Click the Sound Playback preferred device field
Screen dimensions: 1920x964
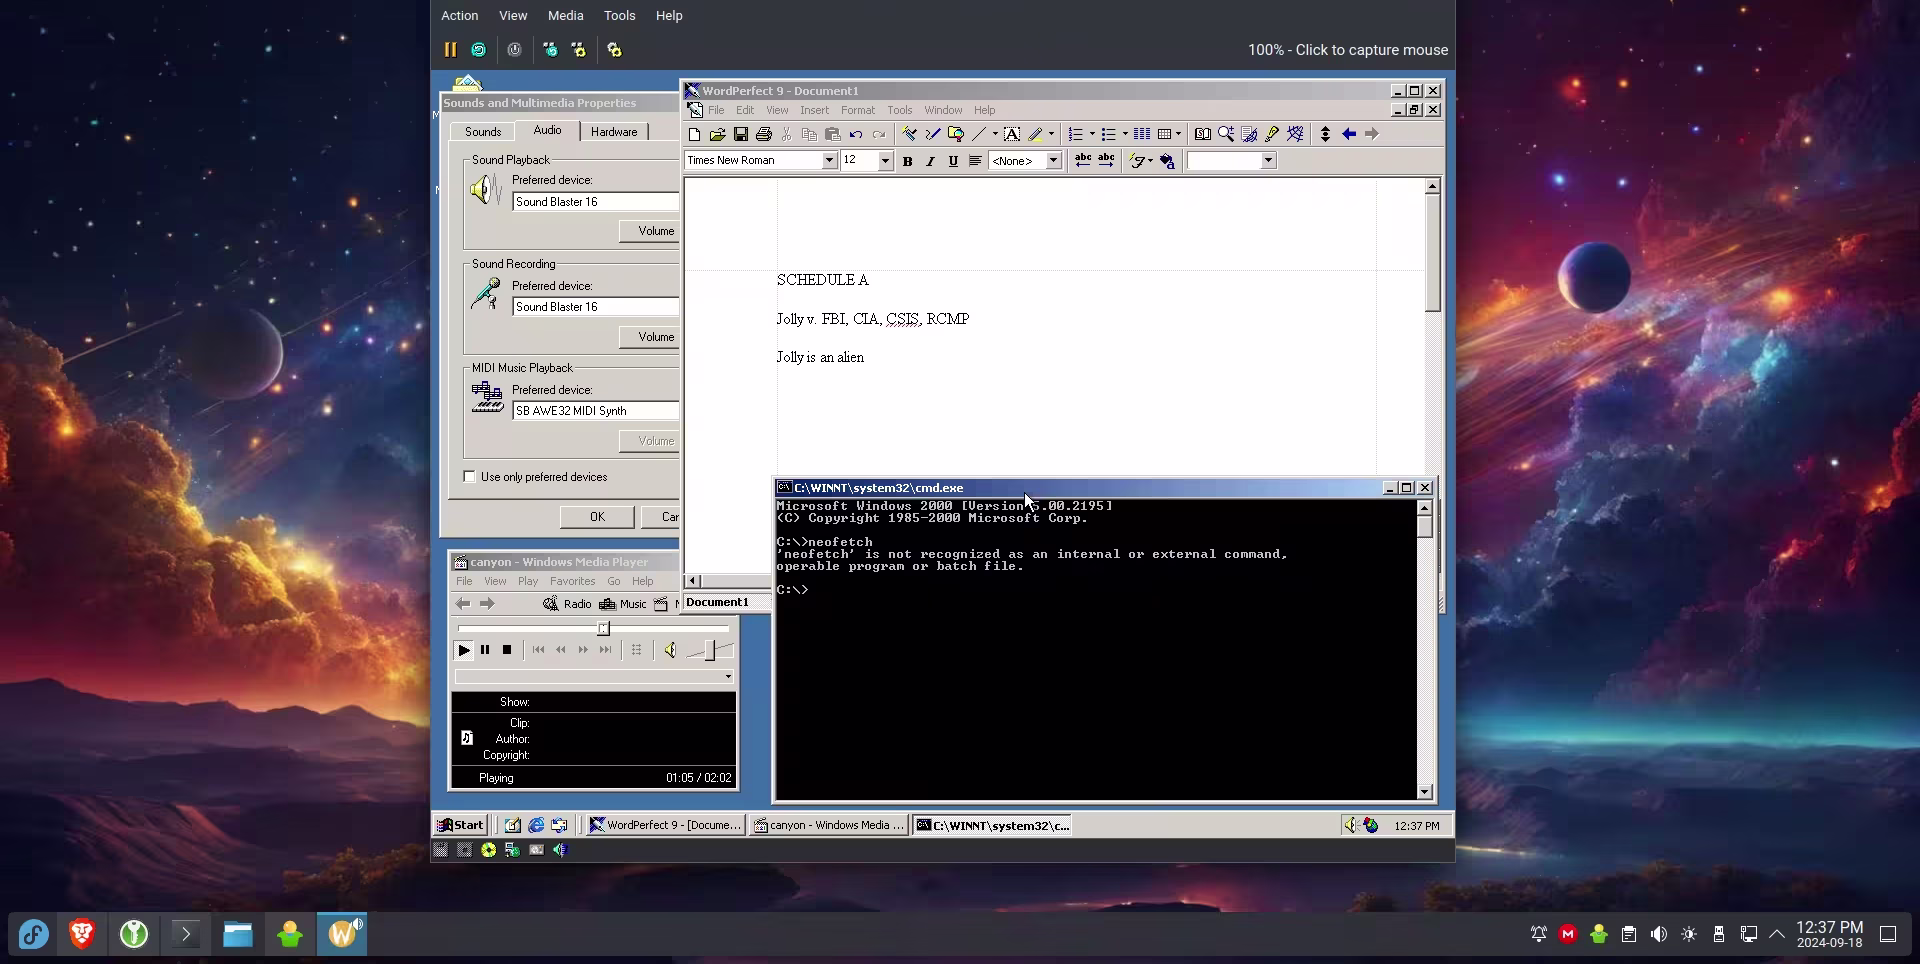596,202
